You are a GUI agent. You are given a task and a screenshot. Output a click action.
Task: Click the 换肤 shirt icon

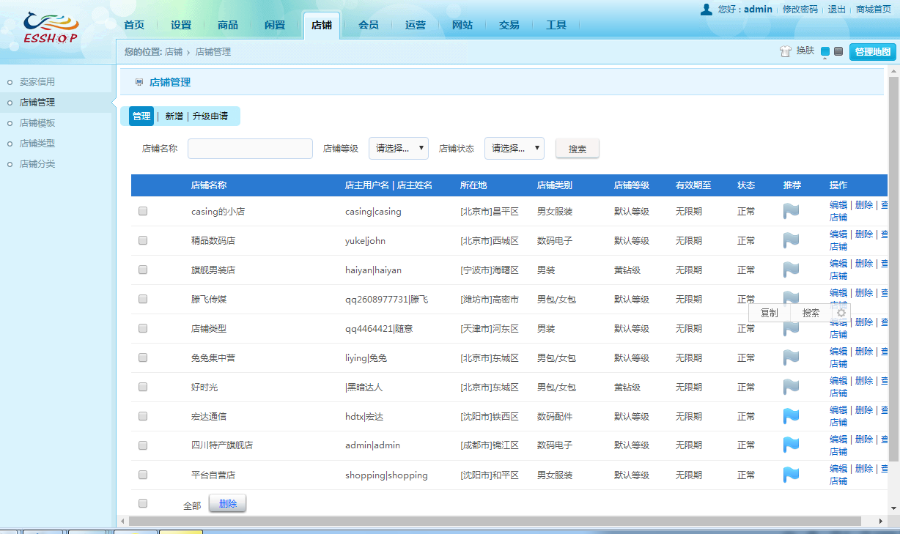coord(785,51)
